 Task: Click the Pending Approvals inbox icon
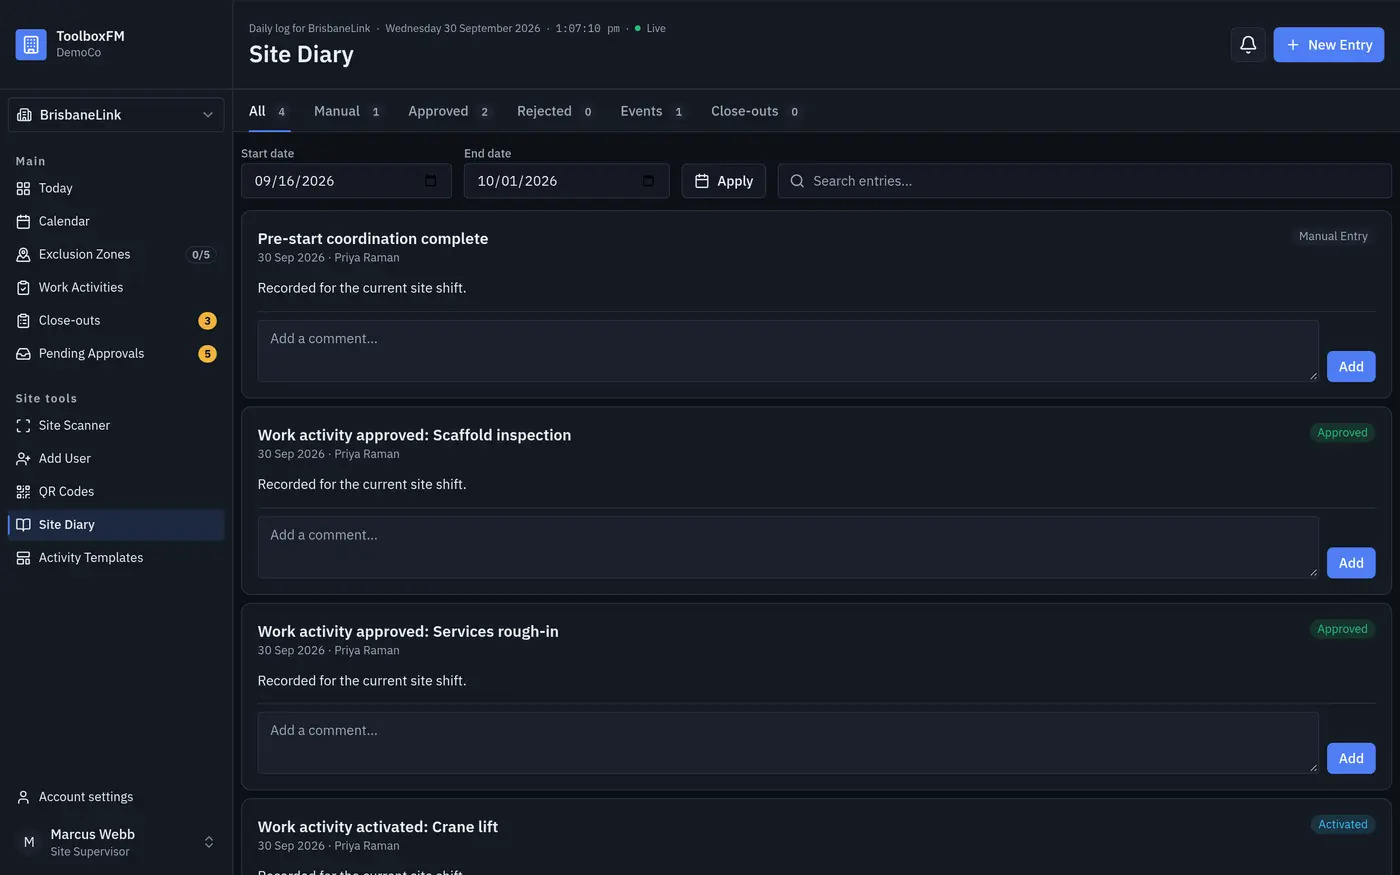coord(23,353)
